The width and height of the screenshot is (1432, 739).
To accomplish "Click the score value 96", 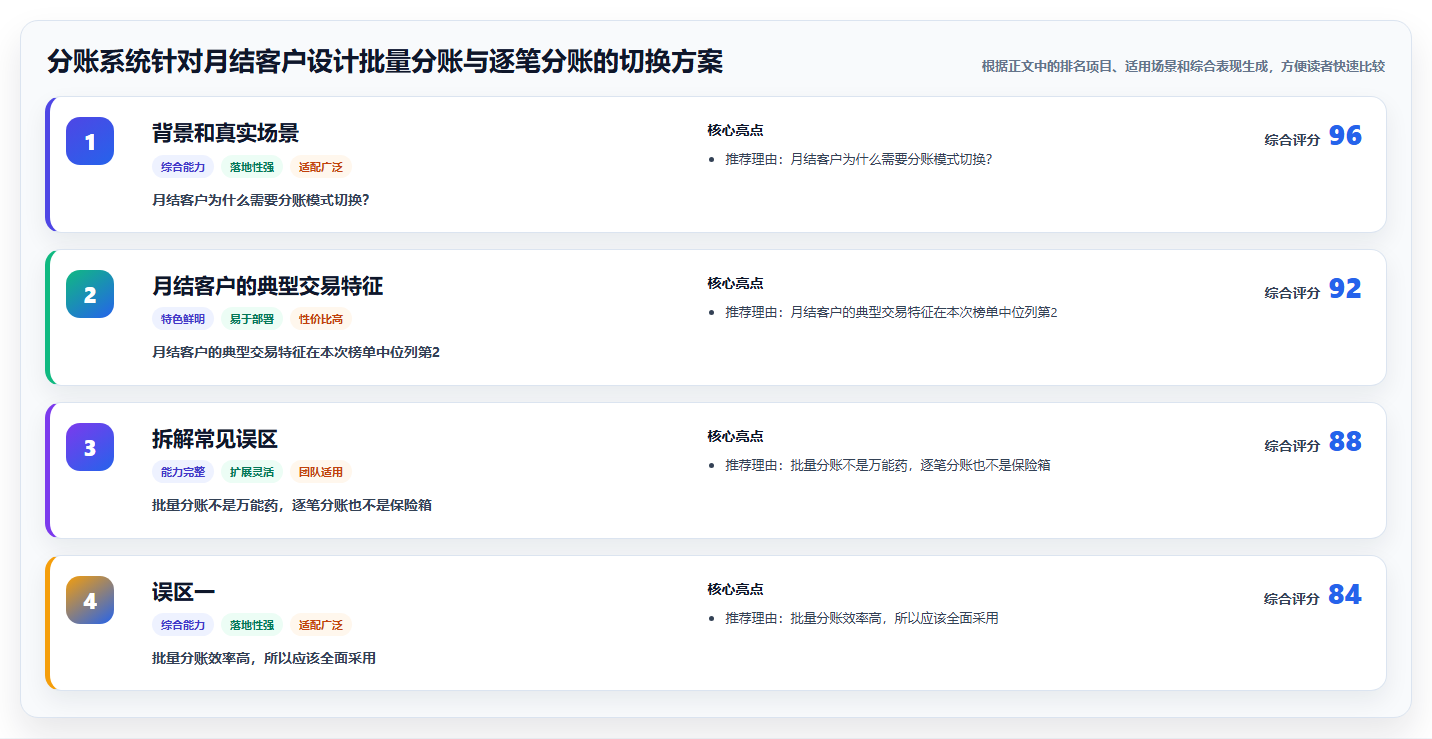I will pyautogui.click(x=1345, y=136).
